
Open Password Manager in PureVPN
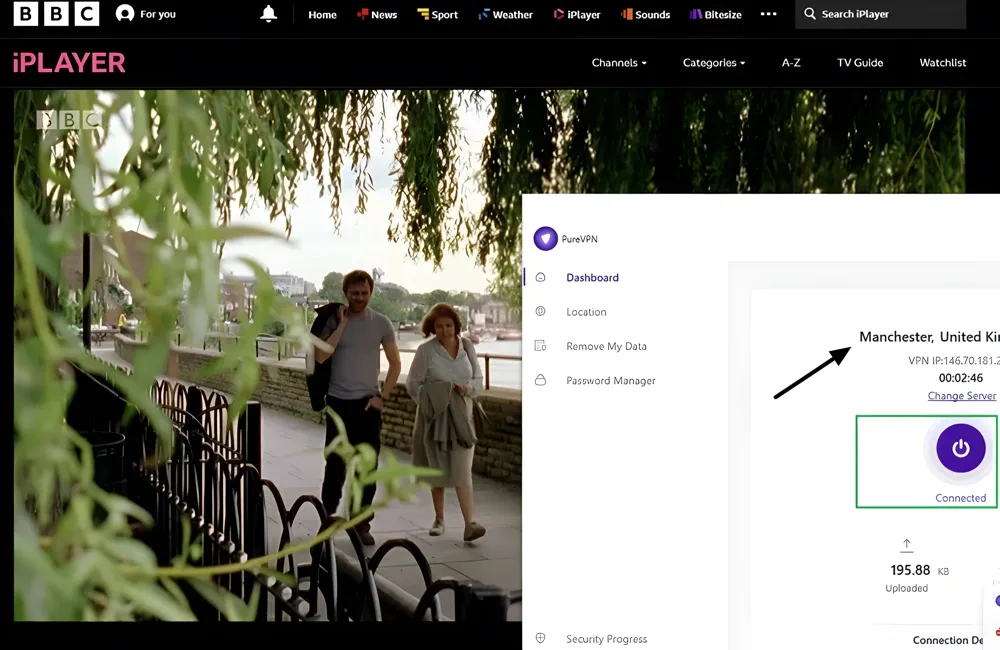pyautogui.click(x=611, y=381)
